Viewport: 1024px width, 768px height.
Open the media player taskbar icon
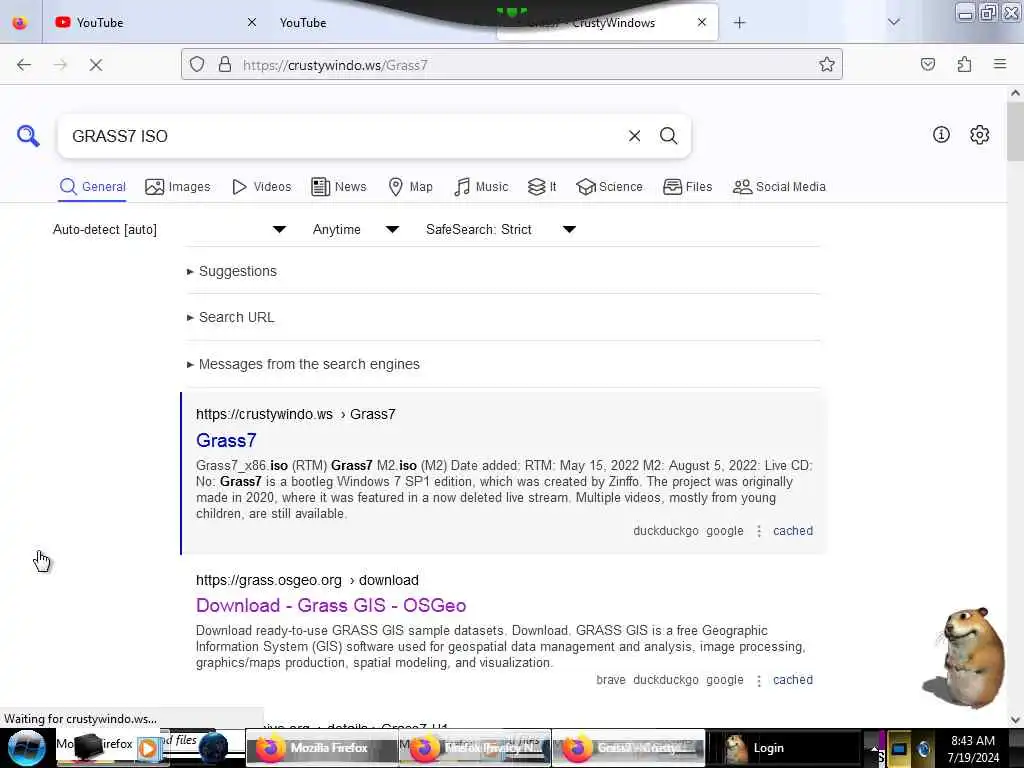148,748
